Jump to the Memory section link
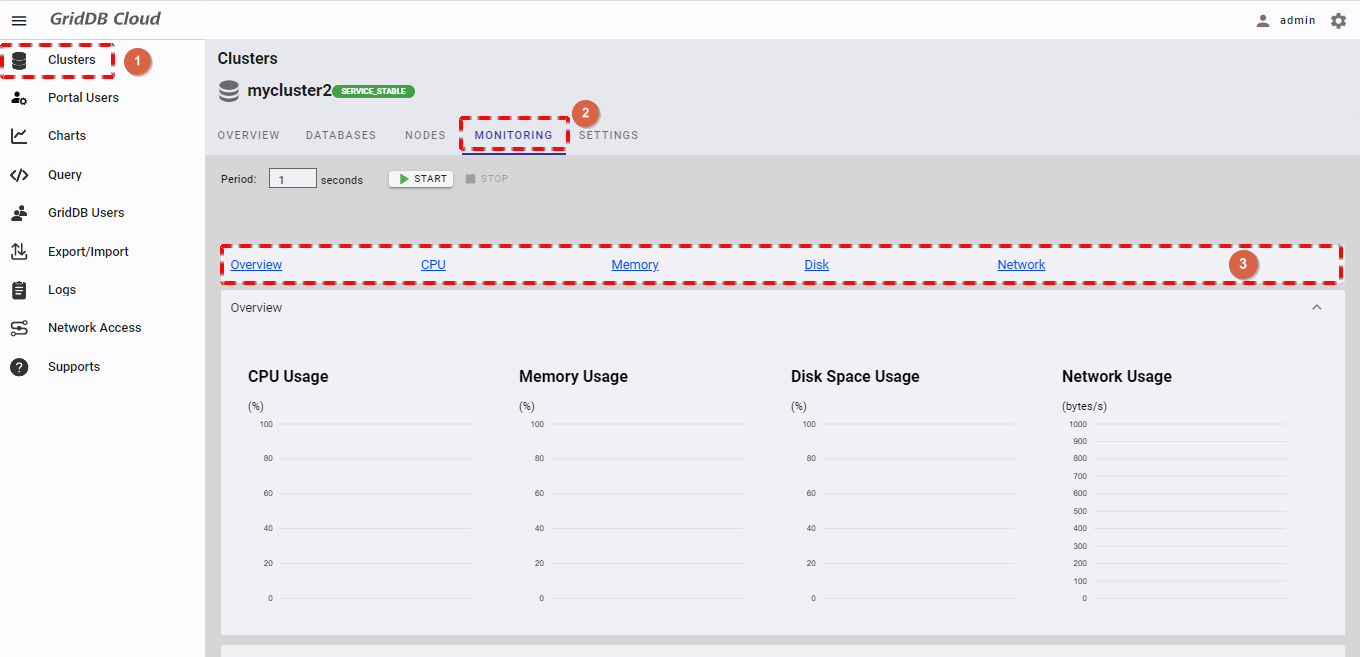Viewport: 1360px width, 657px height. pyautogui.click(x=635, y=265)
